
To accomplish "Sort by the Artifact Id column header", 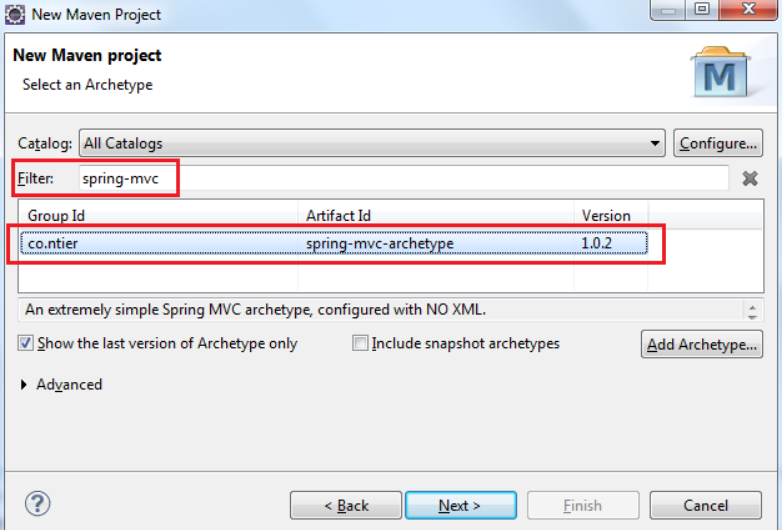I will 436,215.
